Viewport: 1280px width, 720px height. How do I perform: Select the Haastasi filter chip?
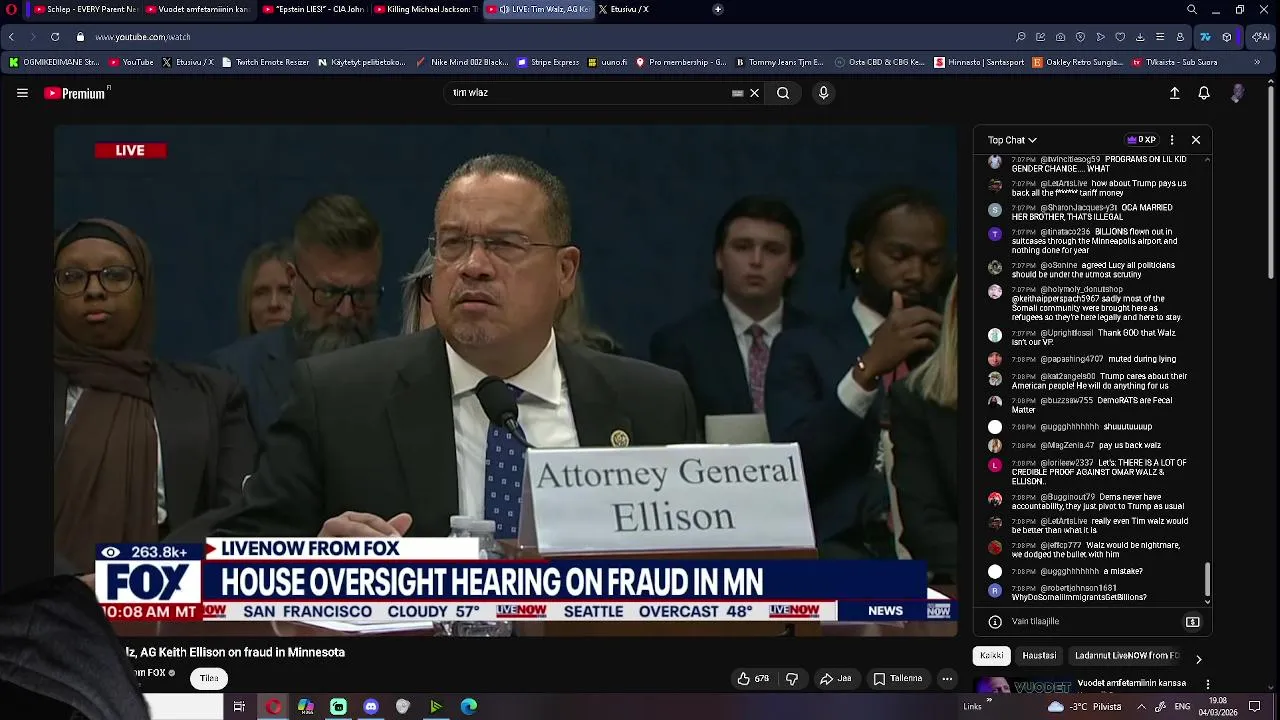click(1039, 656)
